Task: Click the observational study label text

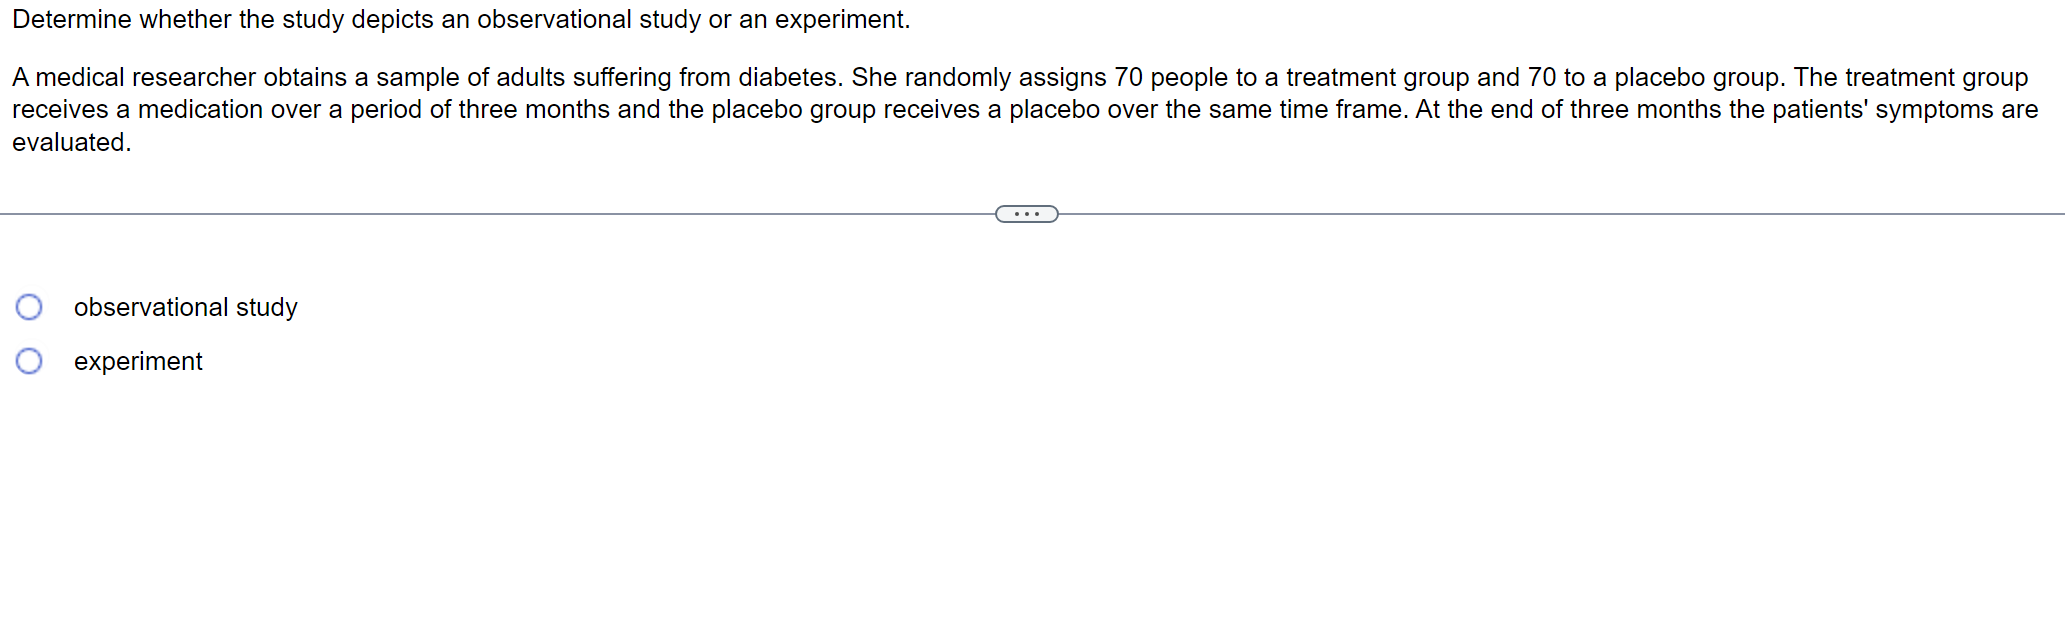Action: [185, 308]
